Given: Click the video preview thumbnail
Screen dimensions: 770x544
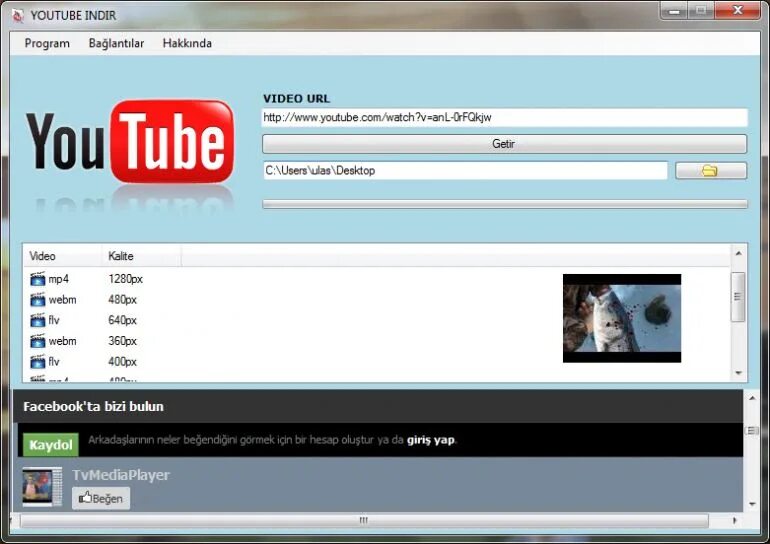Looking at the screenshot, I should click(622, 318).
